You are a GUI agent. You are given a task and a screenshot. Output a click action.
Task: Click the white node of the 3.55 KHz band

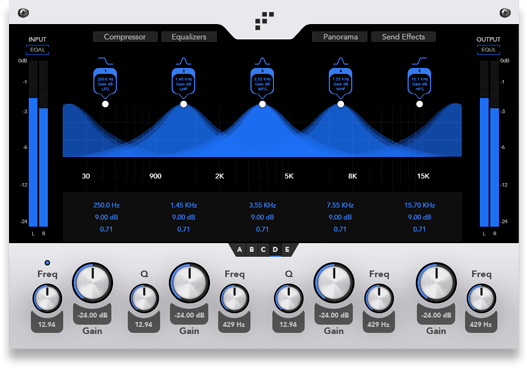tap(262, 104)
